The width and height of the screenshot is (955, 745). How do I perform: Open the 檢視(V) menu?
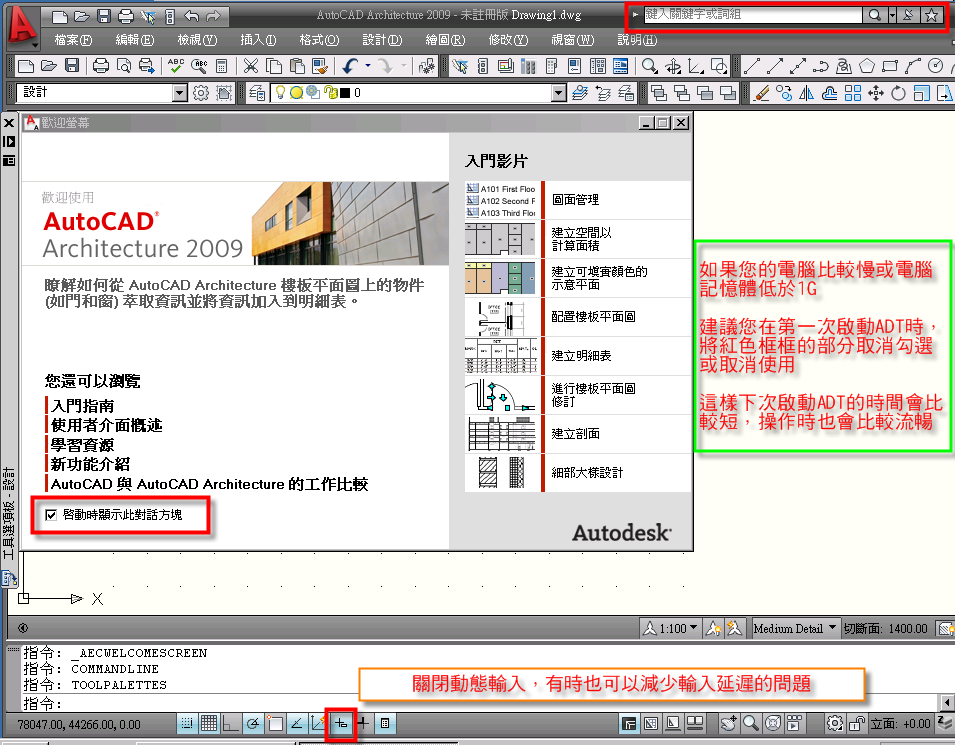coord(197,40)
